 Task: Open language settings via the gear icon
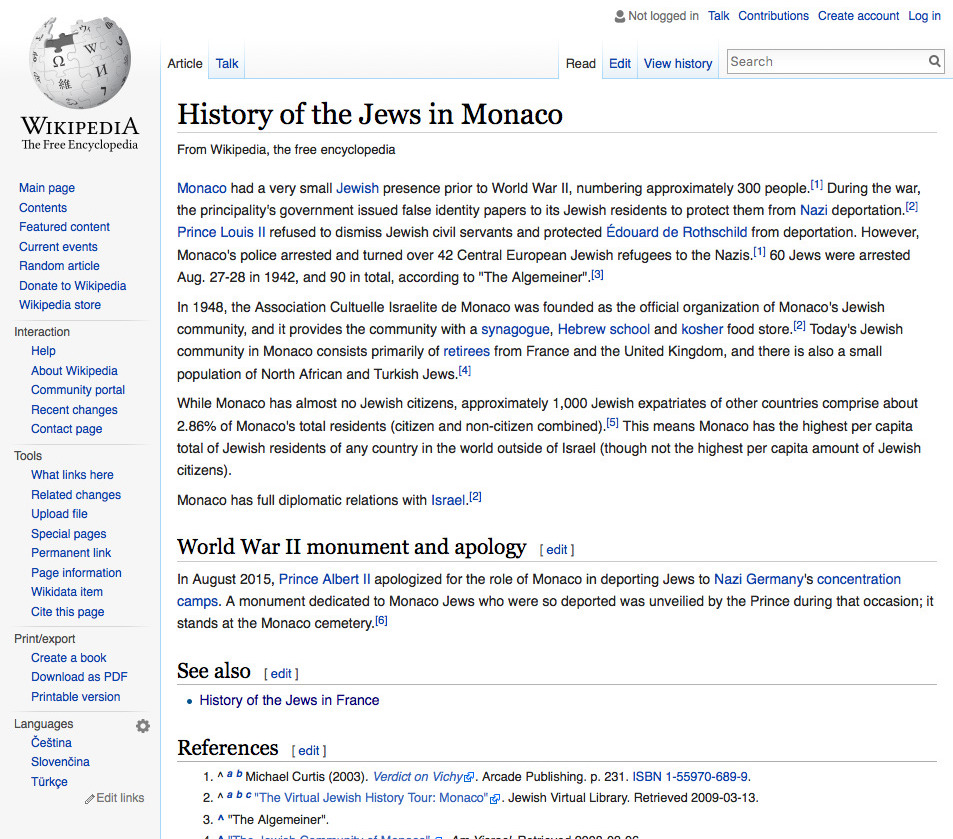[x=142, y=725]
